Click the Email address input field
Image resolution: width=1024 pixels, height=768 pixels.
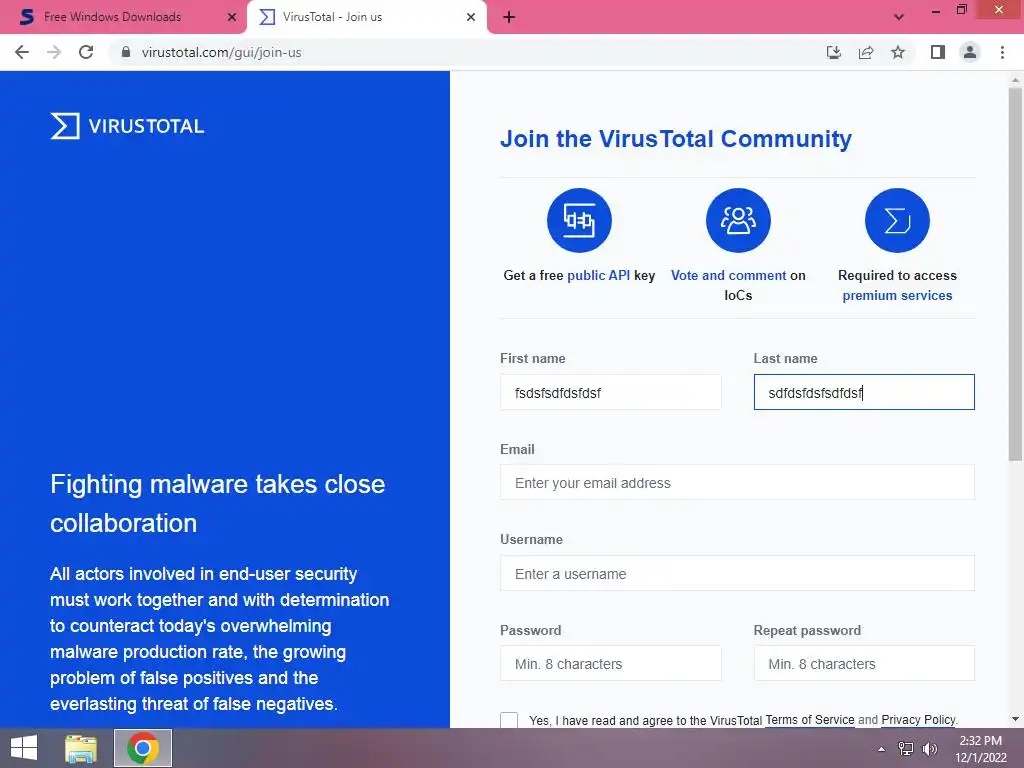pyautogui.click(x=737, y=483)
